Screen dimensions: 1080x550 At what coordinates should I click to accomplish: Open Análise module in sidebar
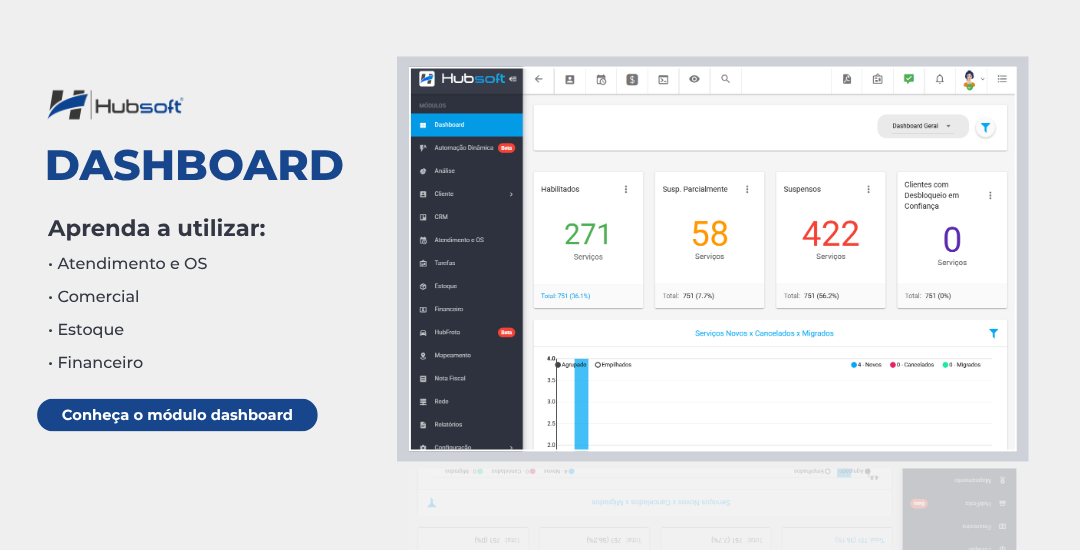point(467,171)
